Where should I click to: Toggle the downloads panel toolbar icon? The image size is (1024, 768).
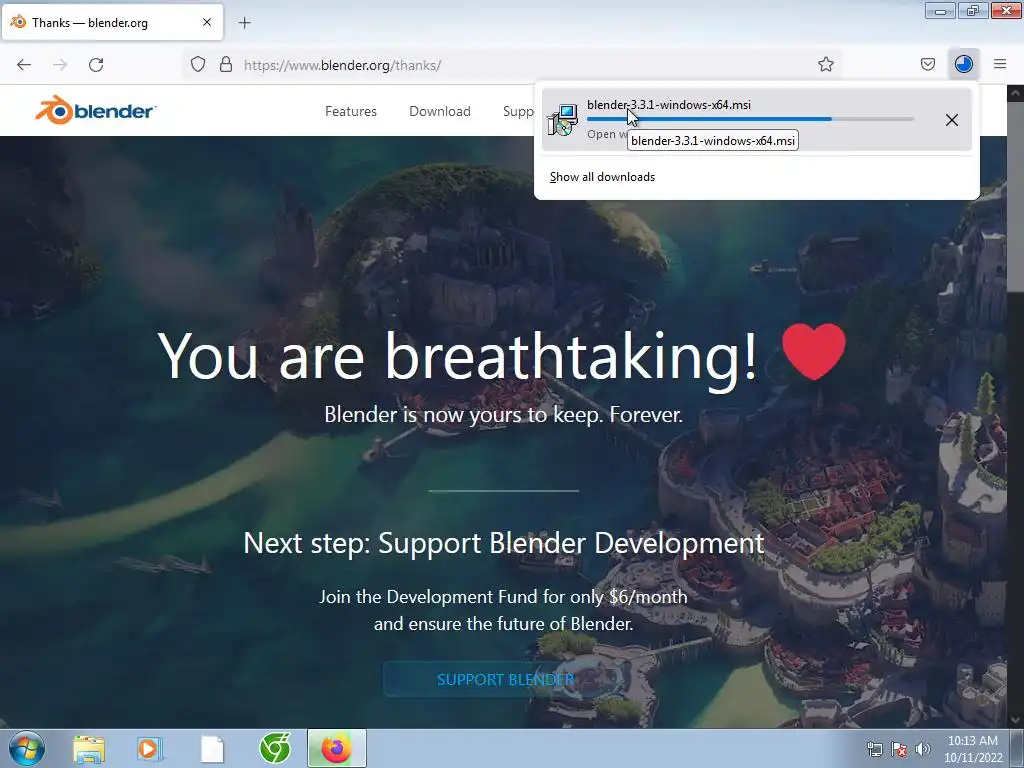coord(964,64)
